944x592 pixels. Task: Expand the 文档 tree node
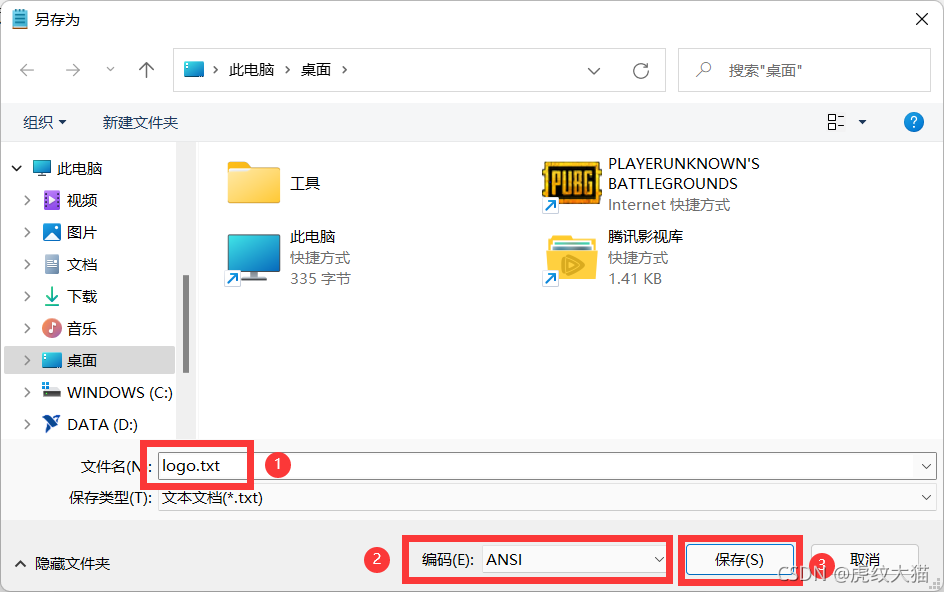pyautogui.click(x=27, y=264)
